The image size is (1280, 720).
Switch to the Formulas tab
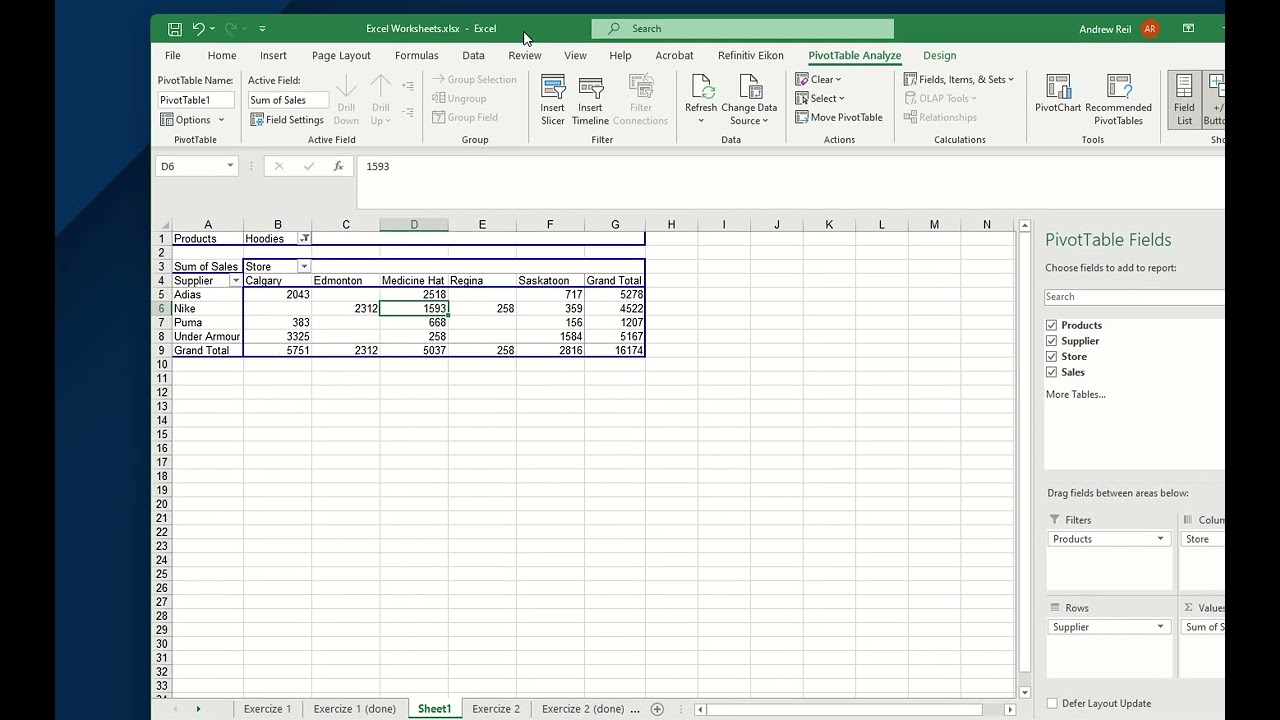[417, 55]
